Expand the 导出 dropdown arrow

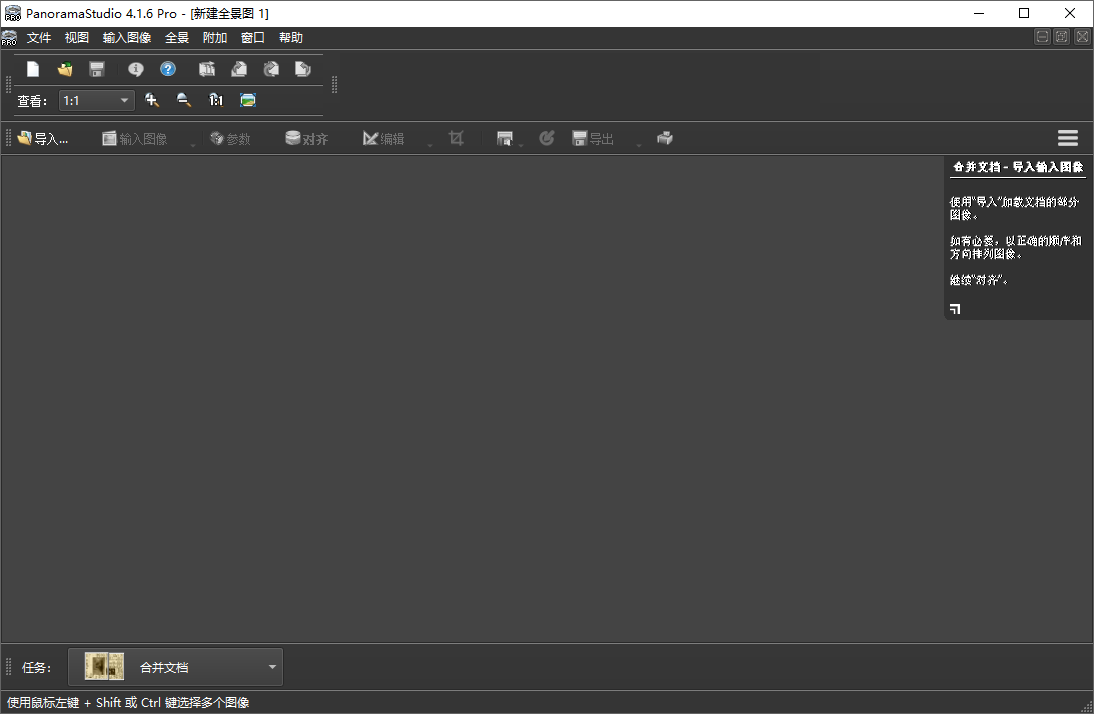[638, 144]
